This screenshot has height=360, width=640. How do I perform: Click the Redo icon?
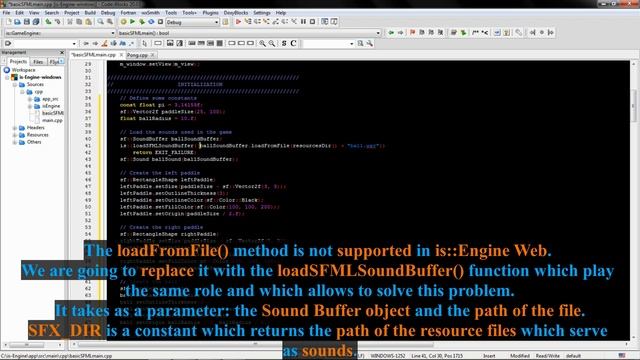click(x=58, y=22)
